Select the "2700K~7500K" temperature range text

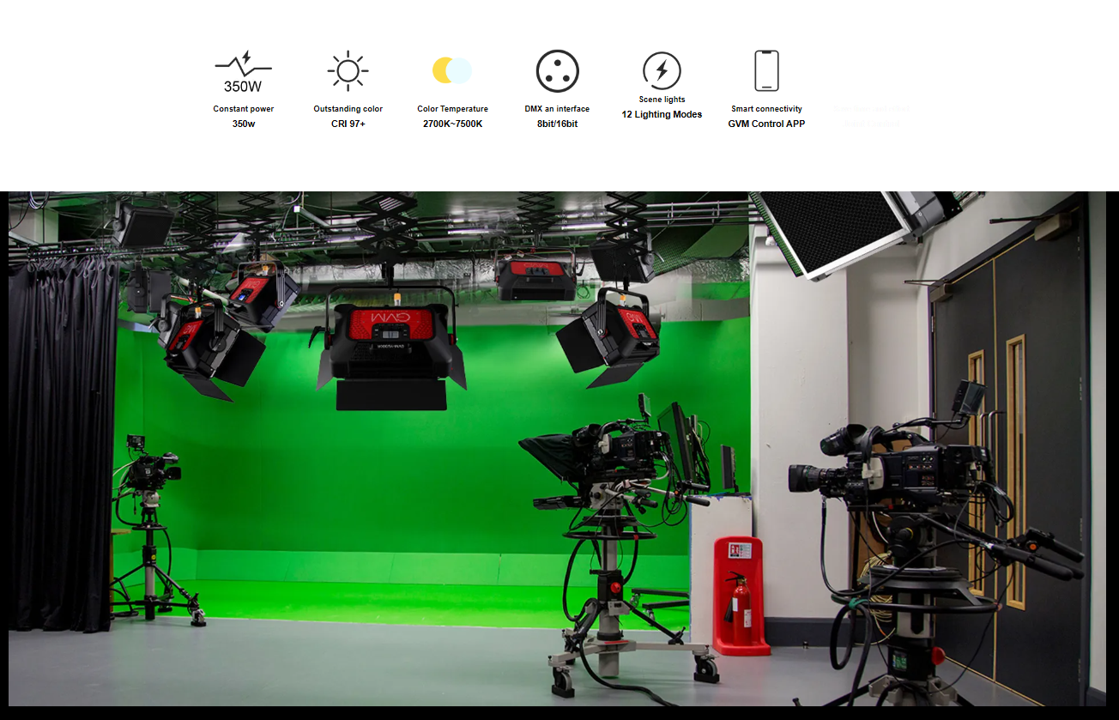(452, 124)
